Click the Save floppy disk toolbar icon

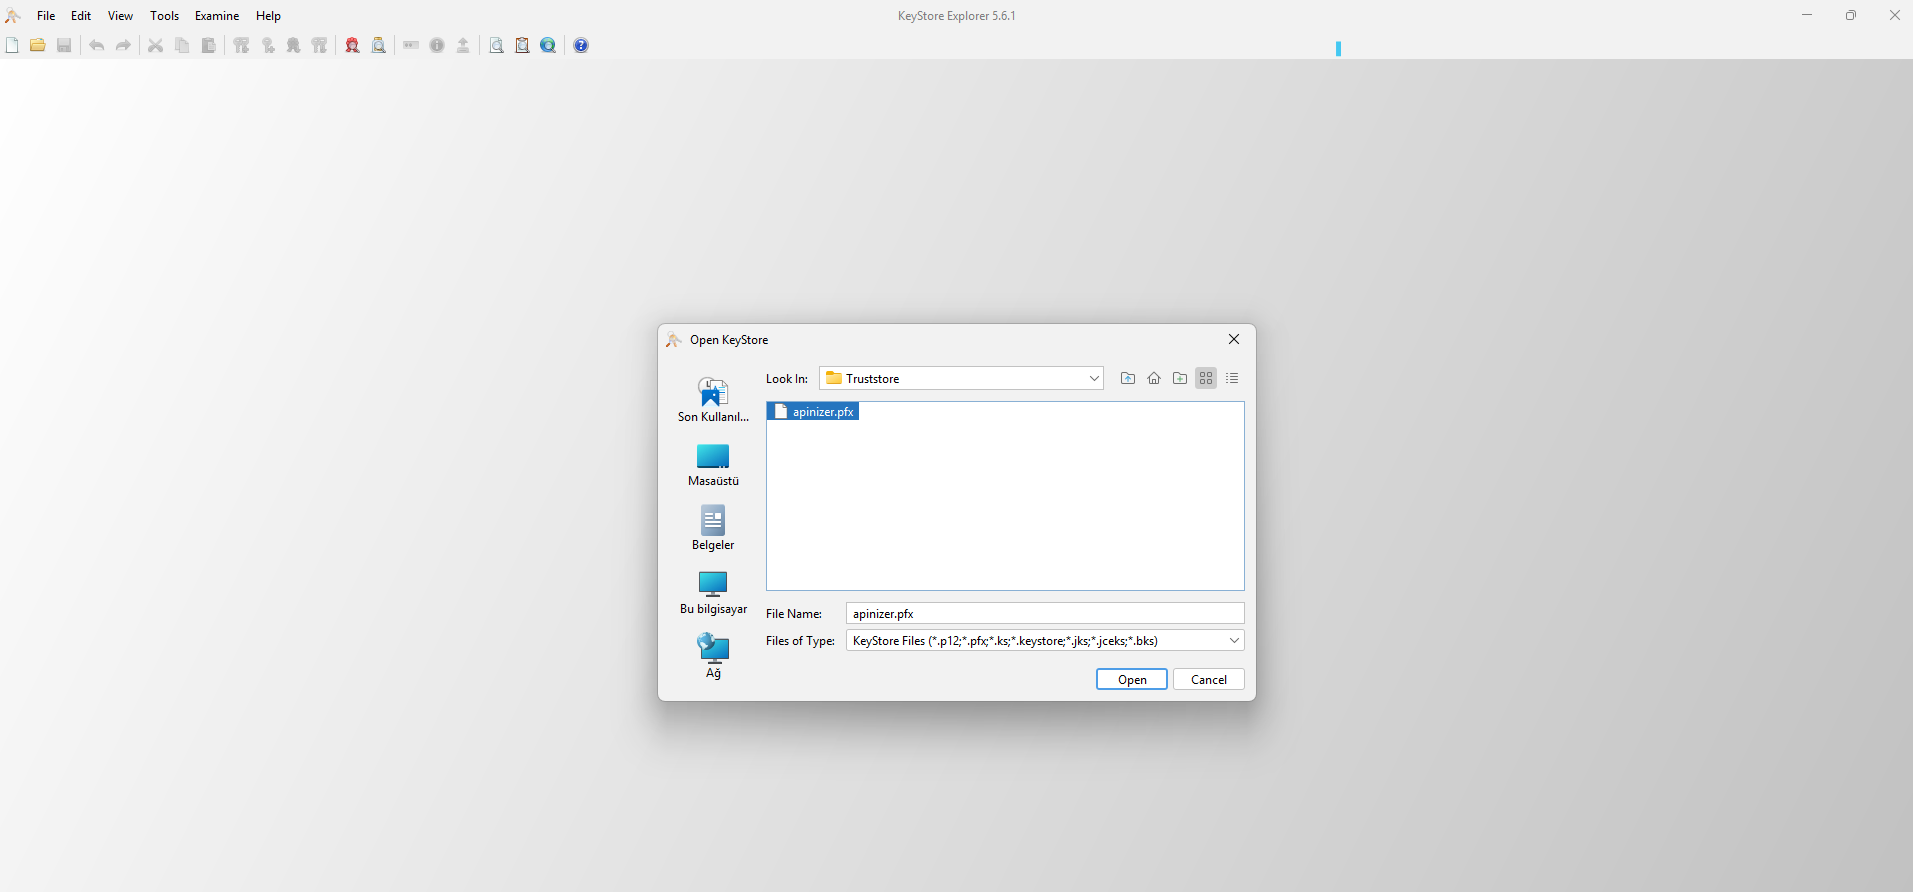(x=64, y=45)
